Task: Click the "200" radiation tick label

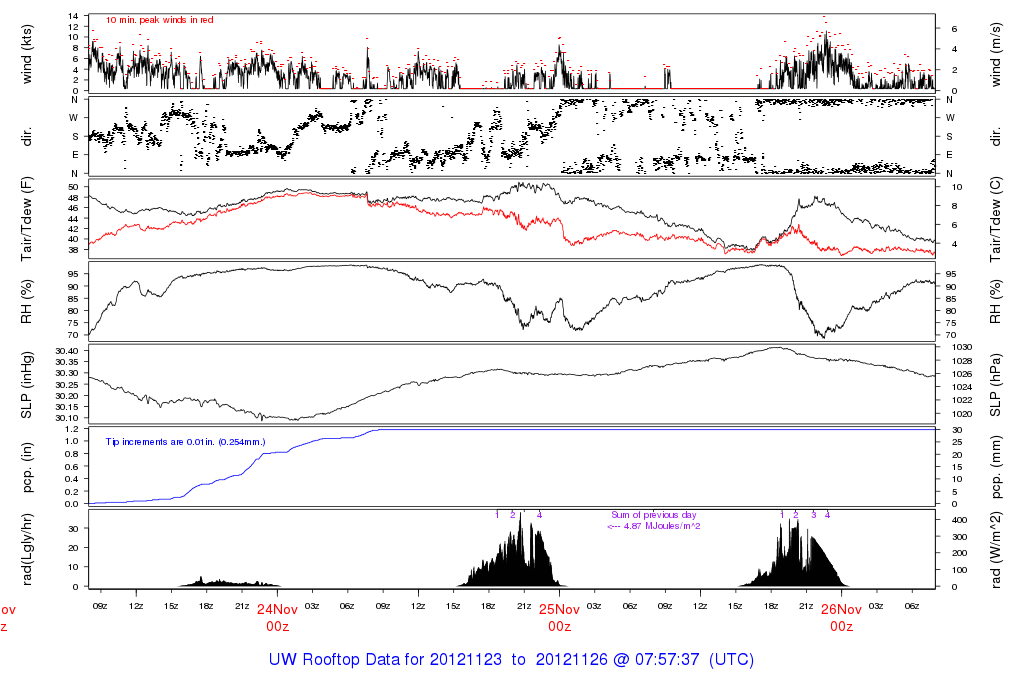Action: click(x=959, y=553)
